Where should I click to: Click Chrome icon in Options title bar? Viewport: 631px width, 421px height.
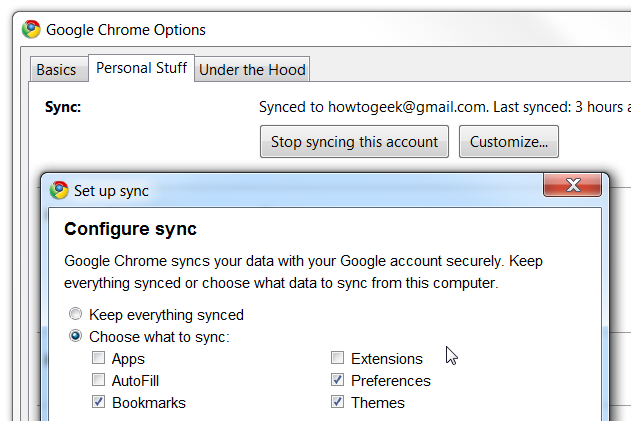point(32,29)
